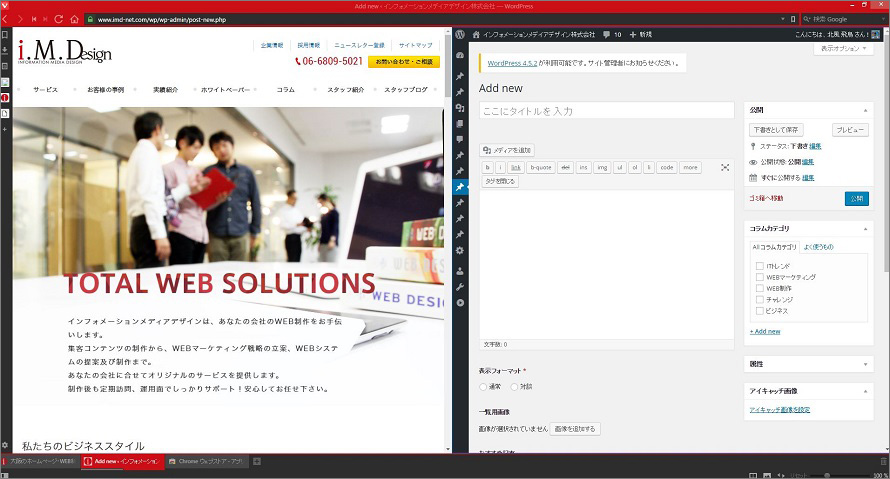Select the 対談 display format radio
The width and height of the screenshot is (890, 479).
(x=514, y=386)
